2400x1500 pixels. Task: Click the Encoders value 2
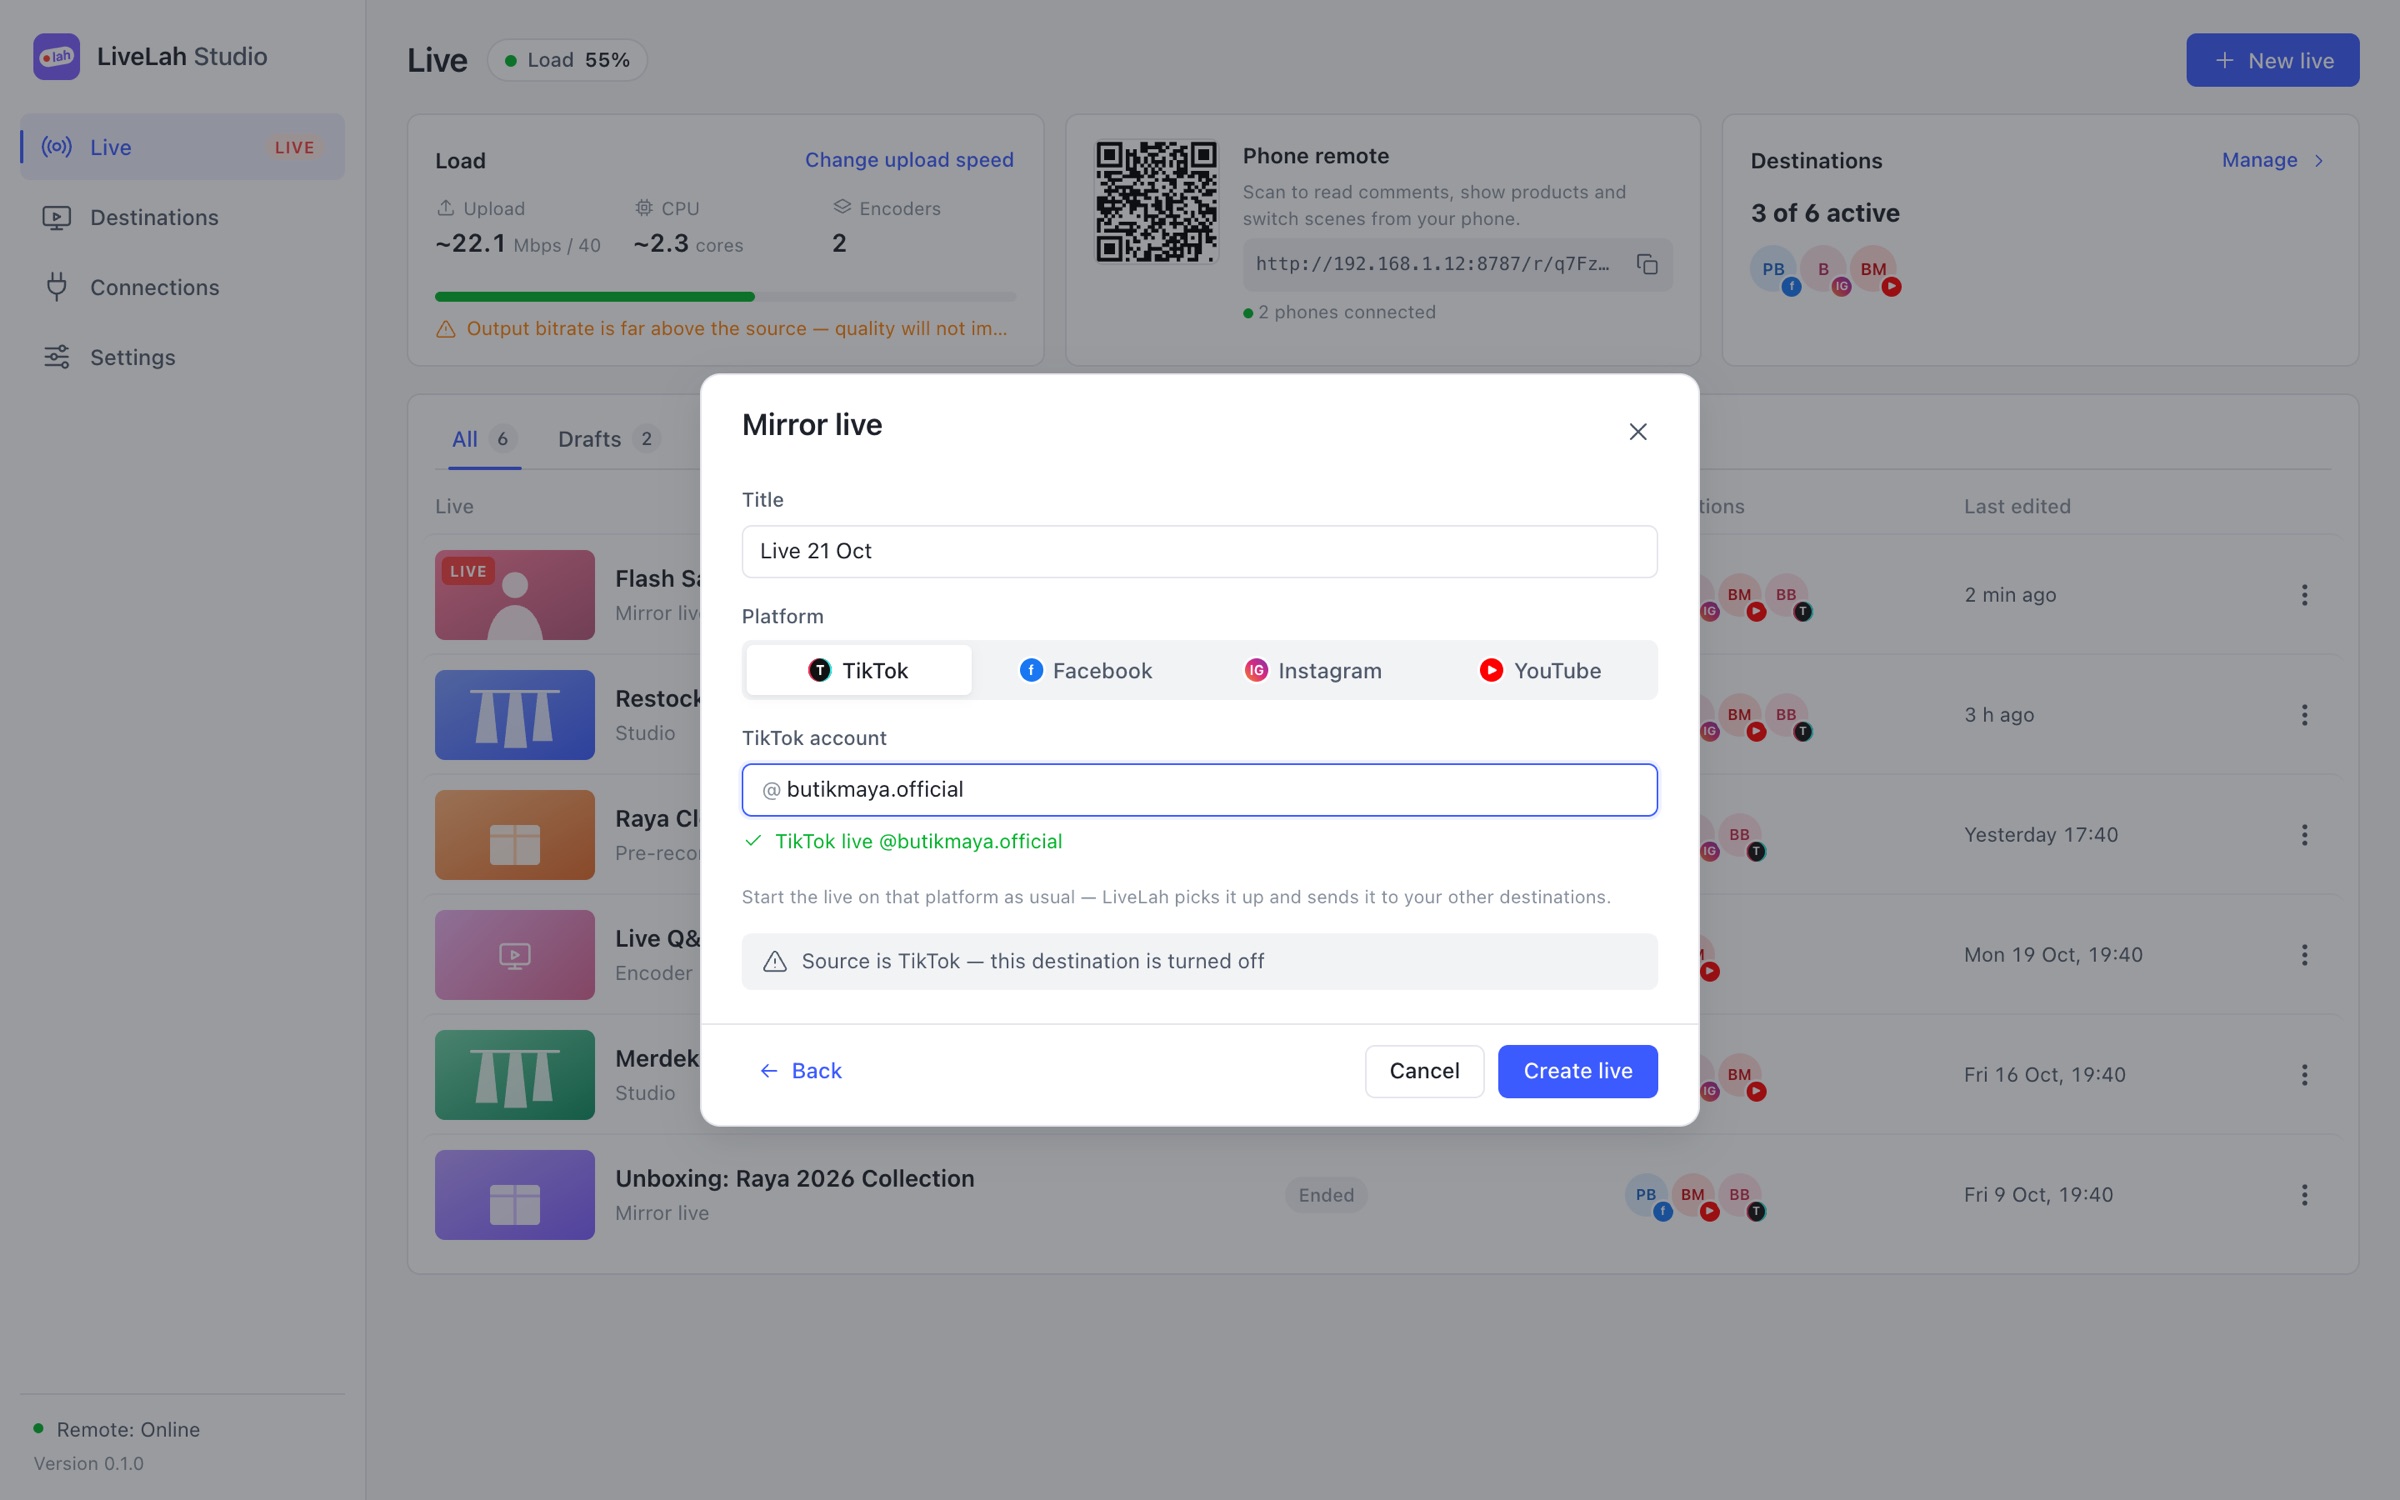coord(839,243)
